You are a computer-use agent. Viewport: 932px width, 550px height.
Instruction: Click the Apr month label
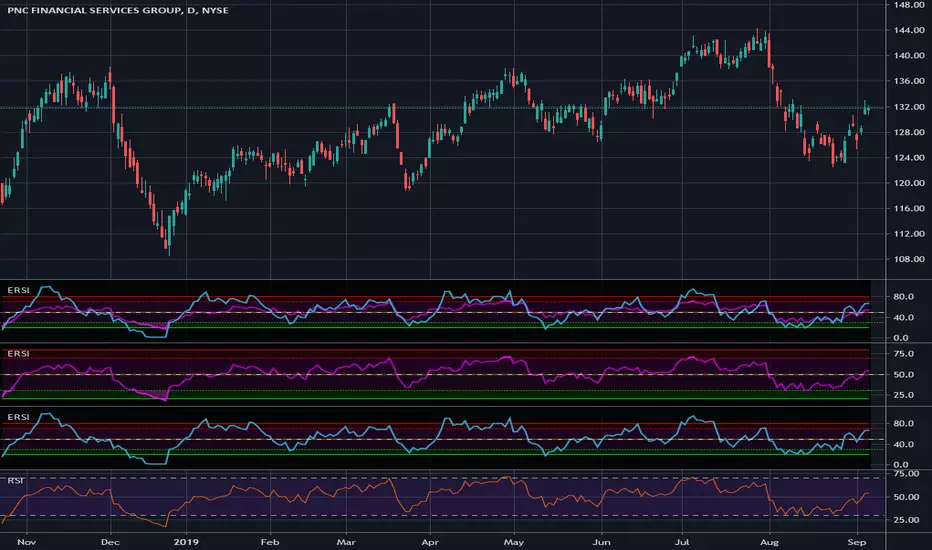click(430, 542)
